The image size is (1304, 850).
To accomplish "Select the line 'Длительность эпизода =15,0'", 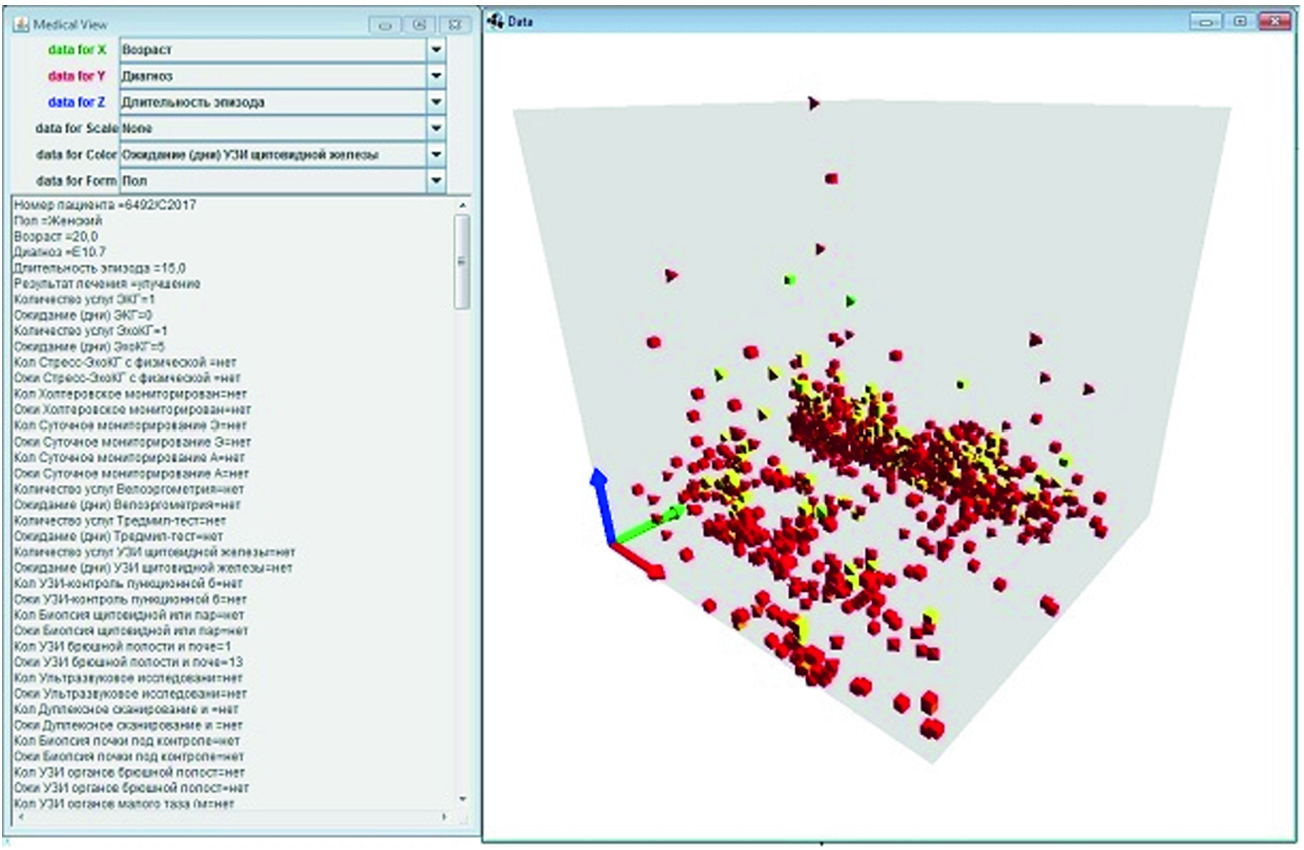I will click(x=100, y=268).
